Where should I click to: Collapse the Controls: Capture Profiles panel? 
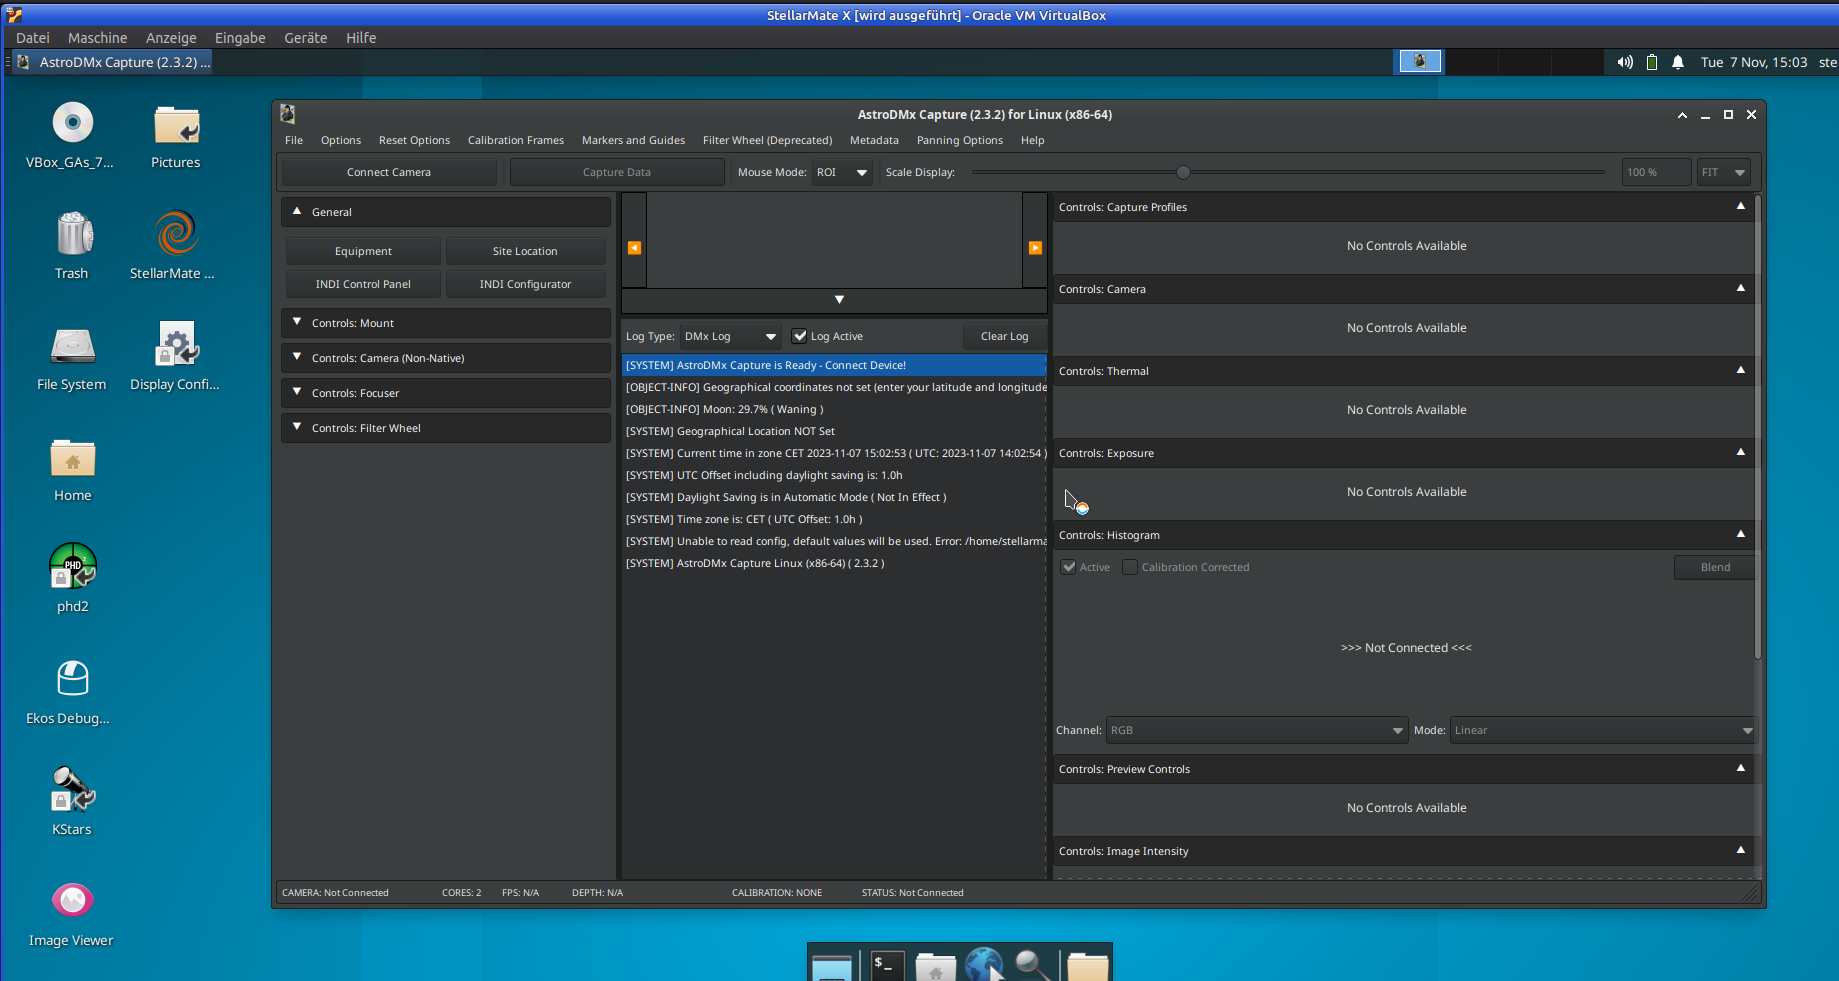pos(1741,206)
